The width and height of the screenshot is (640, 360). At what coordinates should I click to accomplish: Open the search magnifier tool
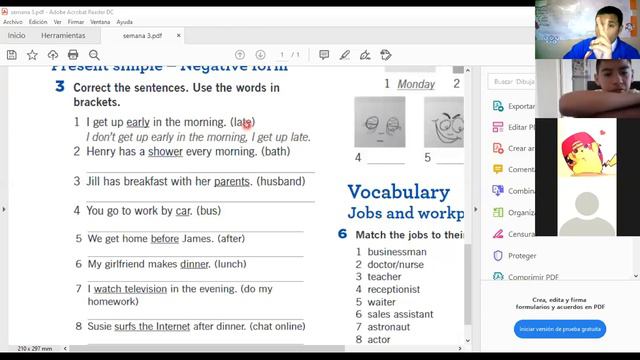pos(94,55)
